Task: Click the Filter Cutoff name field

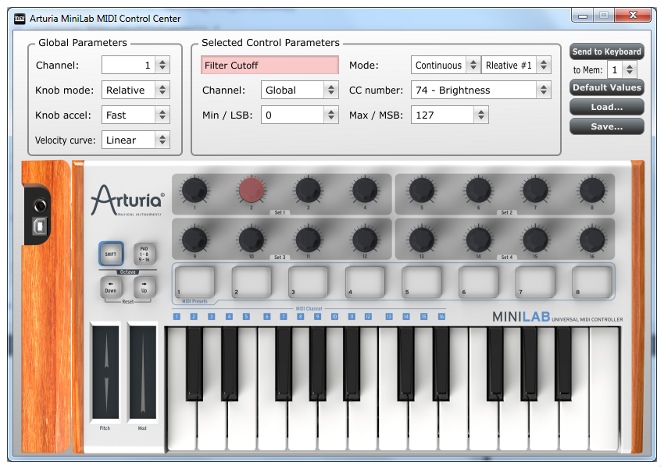Action: (270, 65)
